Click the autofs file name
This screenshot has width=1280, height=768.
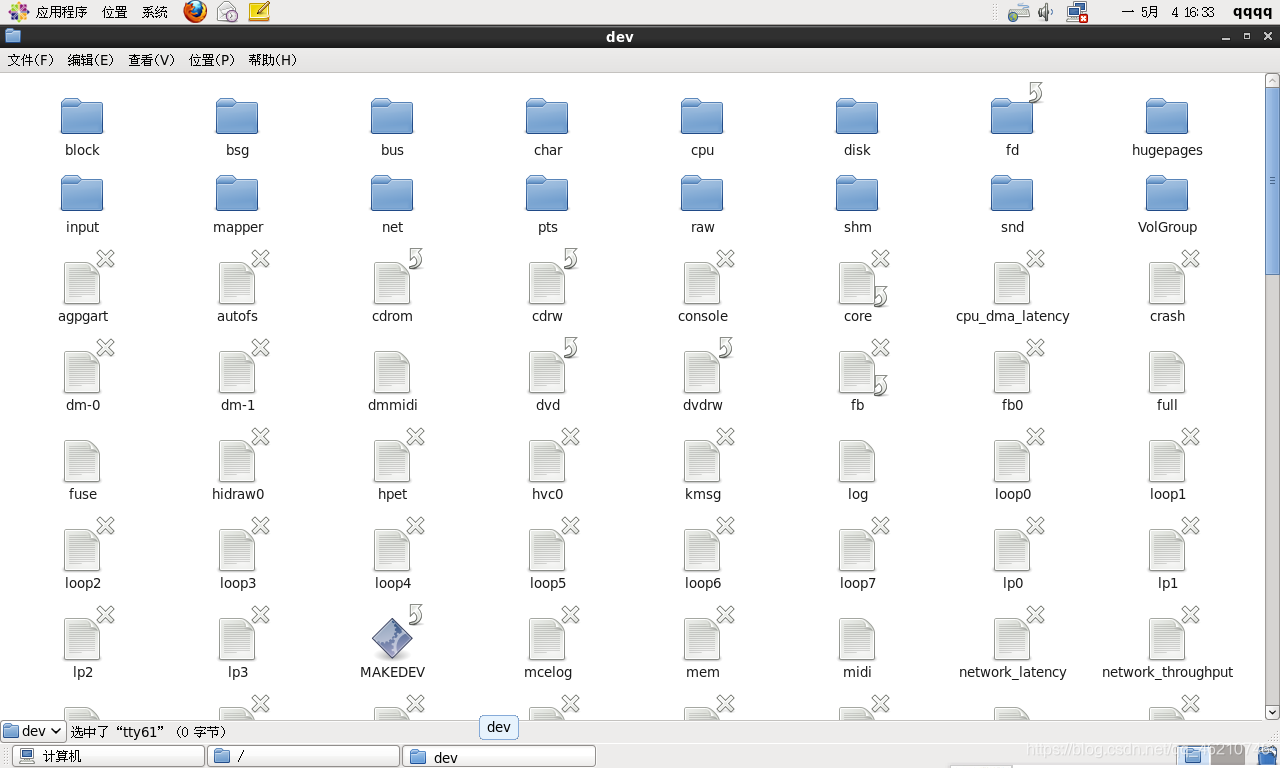point(237,316)
